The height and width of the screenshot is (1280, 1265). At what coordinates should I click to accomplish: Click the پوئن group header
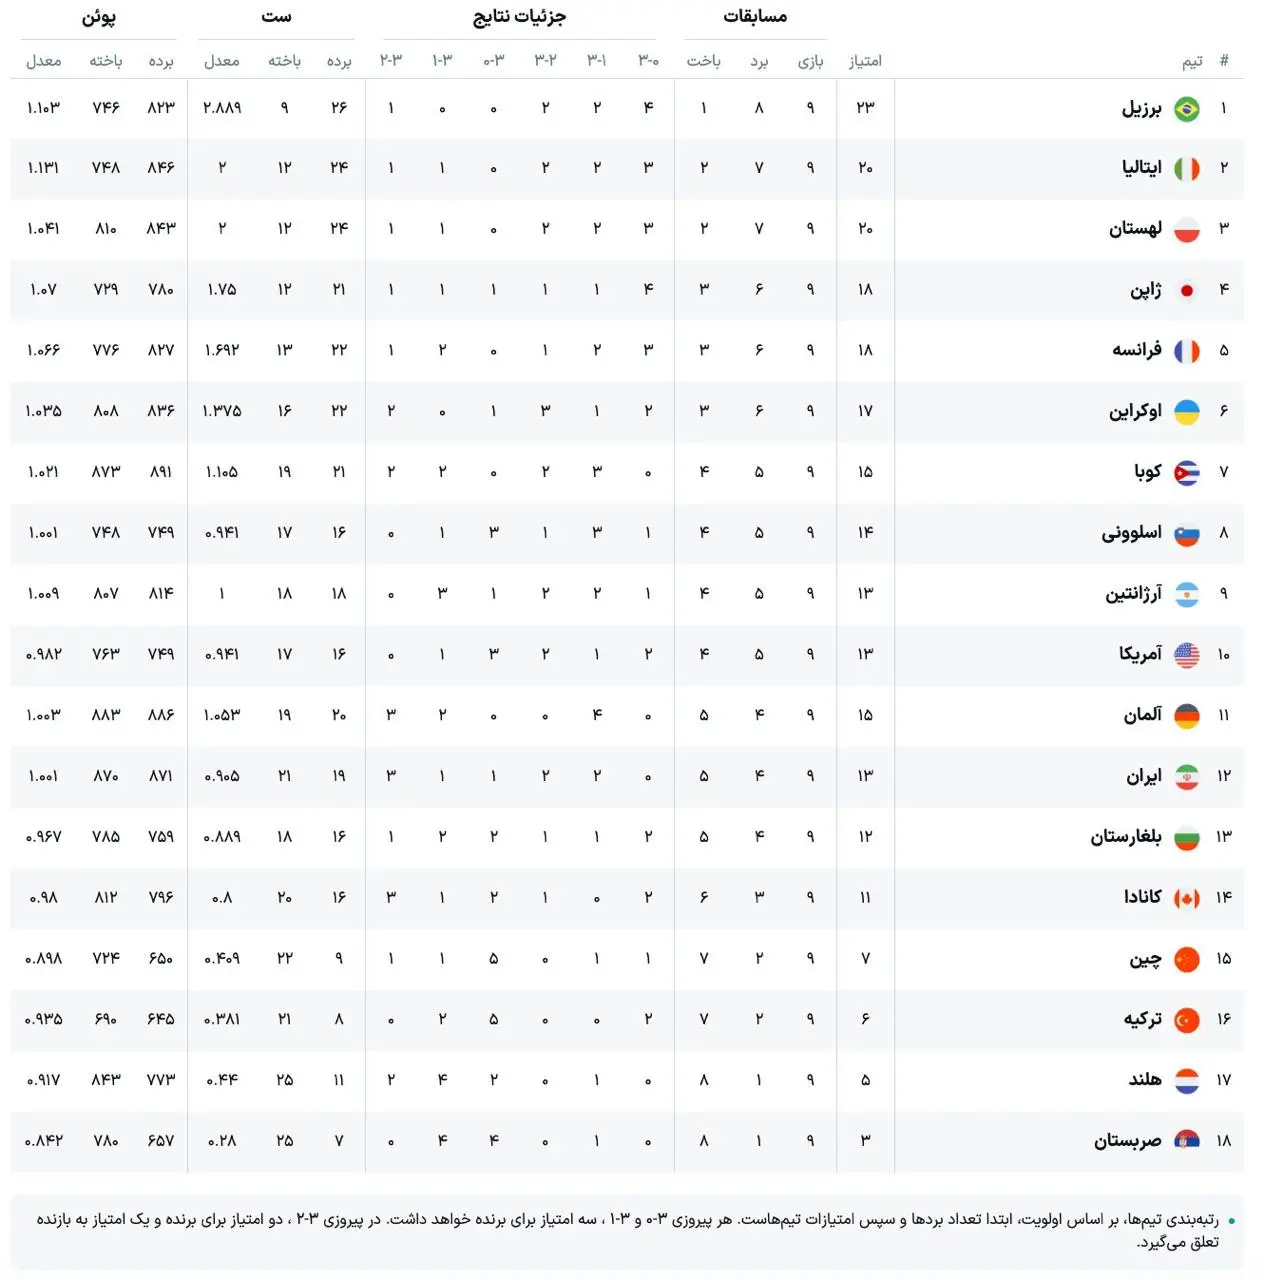click(99, 16)
